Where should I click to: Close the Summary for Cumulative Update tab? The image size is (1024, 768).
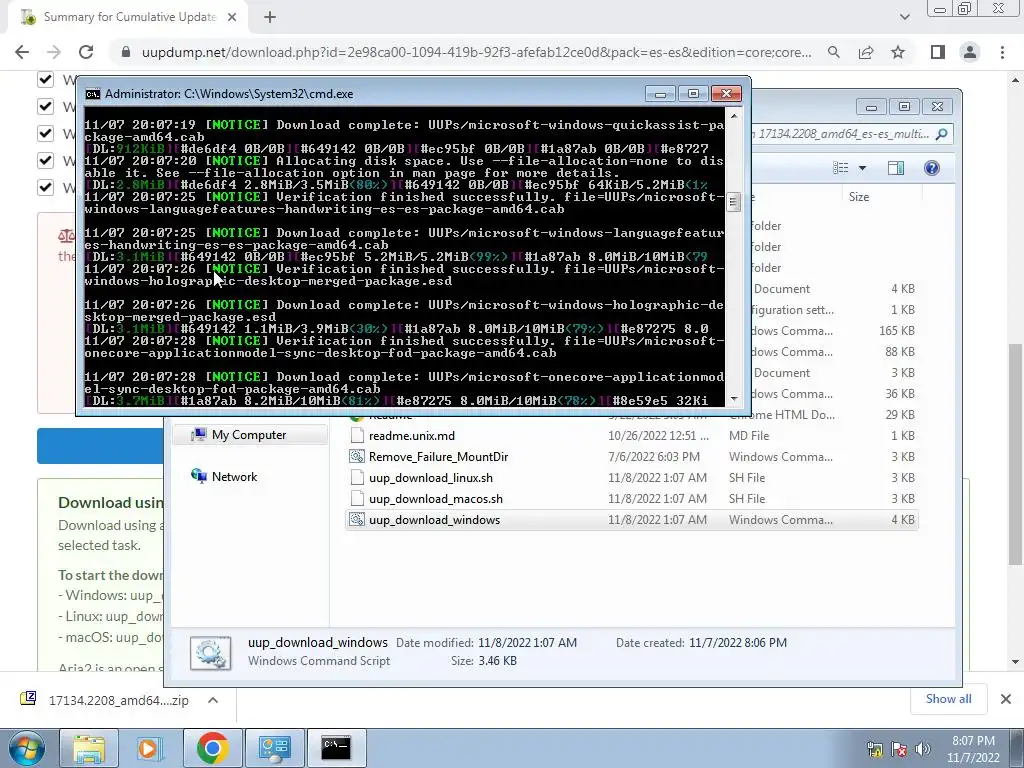(232, 18)
